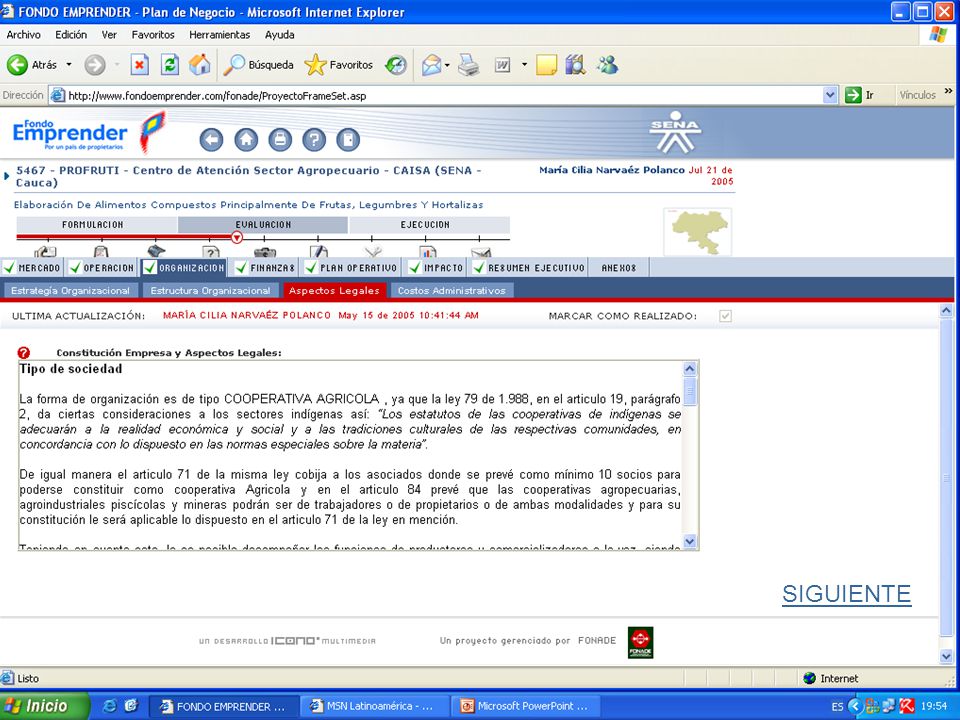Click the red question mark help icon
This screenshot has height=720, width=960.
coord(24,353)
